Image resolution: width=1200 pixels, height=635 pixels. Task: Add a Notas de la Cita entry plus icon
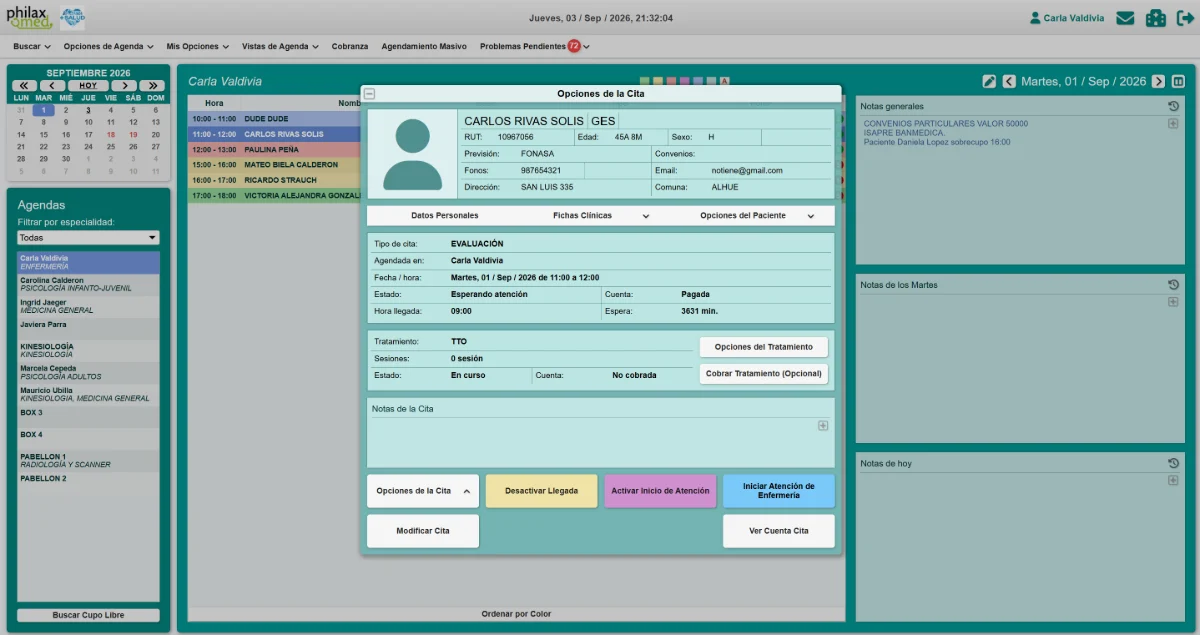coord(823,425)
